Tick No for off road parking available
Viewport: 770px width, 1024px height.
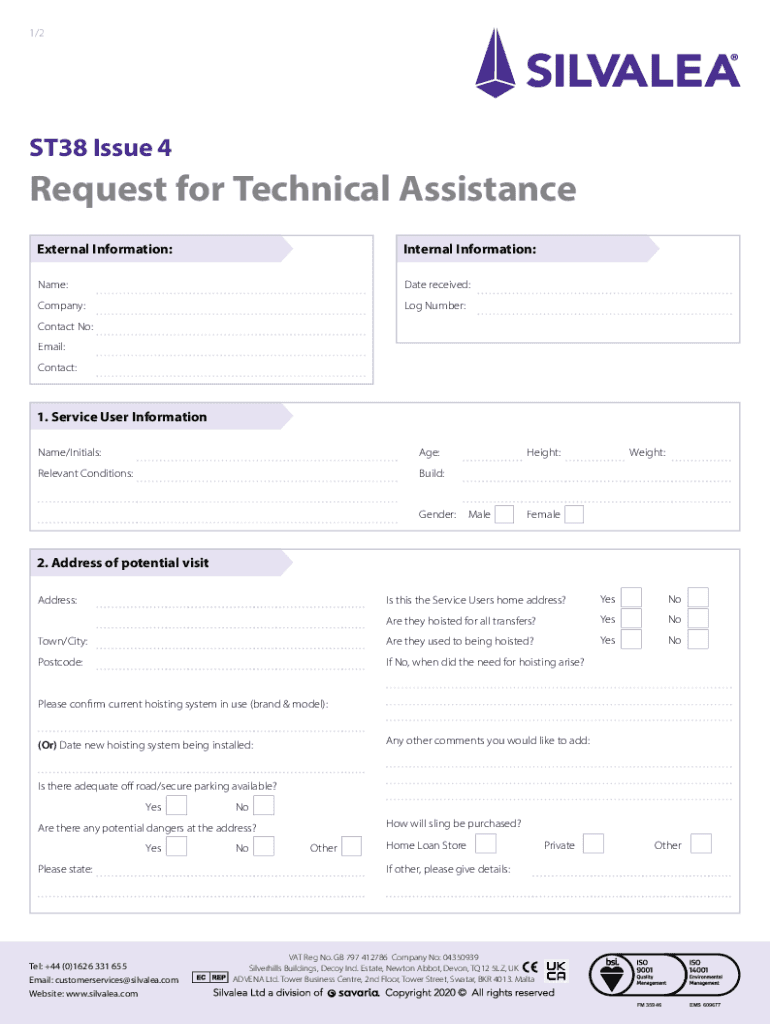pos(264,806)
